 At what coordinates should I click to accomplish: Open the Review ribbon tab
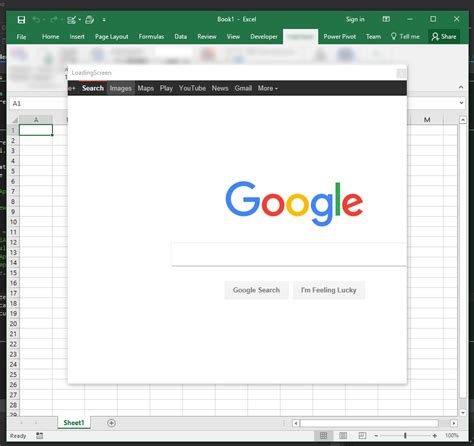pos(207,36)
